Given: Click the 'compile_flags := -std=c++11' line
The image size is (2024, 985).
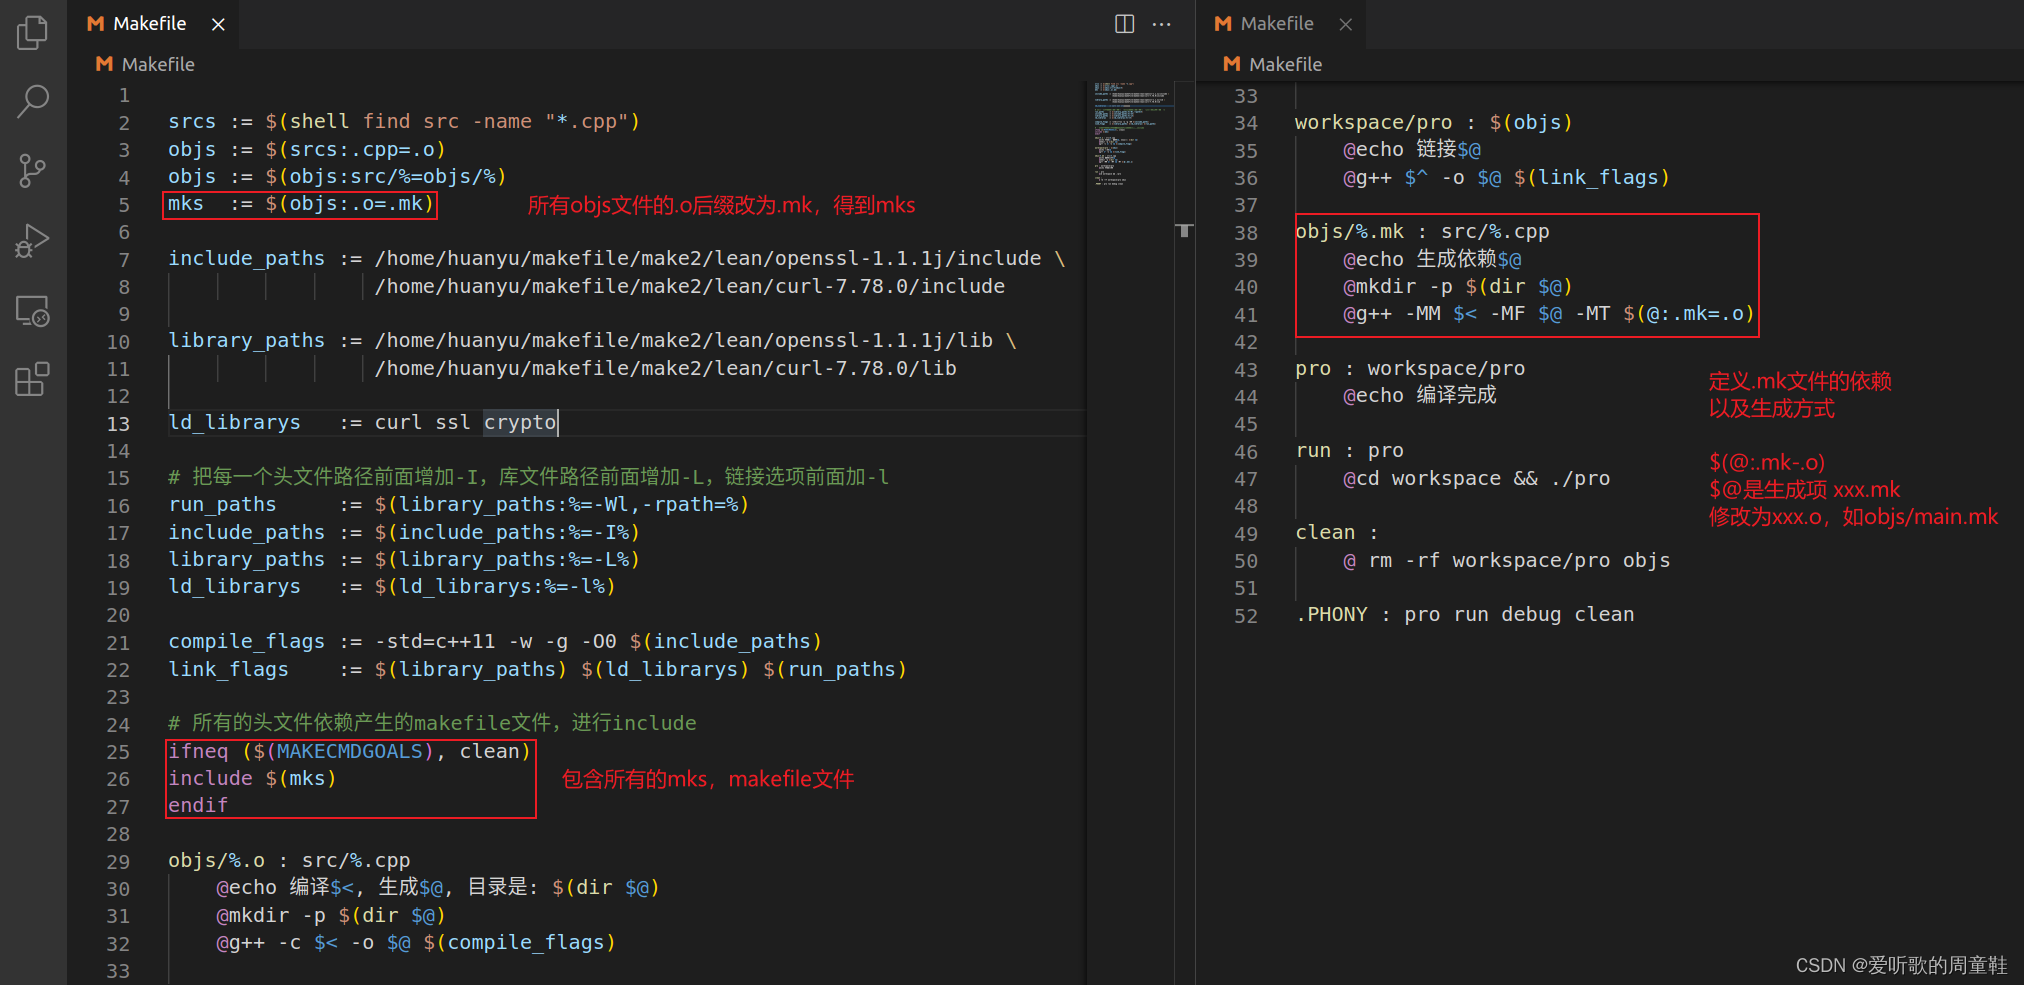Looking at the screenshot, I should pyautogui.click(x=494, y=642).
